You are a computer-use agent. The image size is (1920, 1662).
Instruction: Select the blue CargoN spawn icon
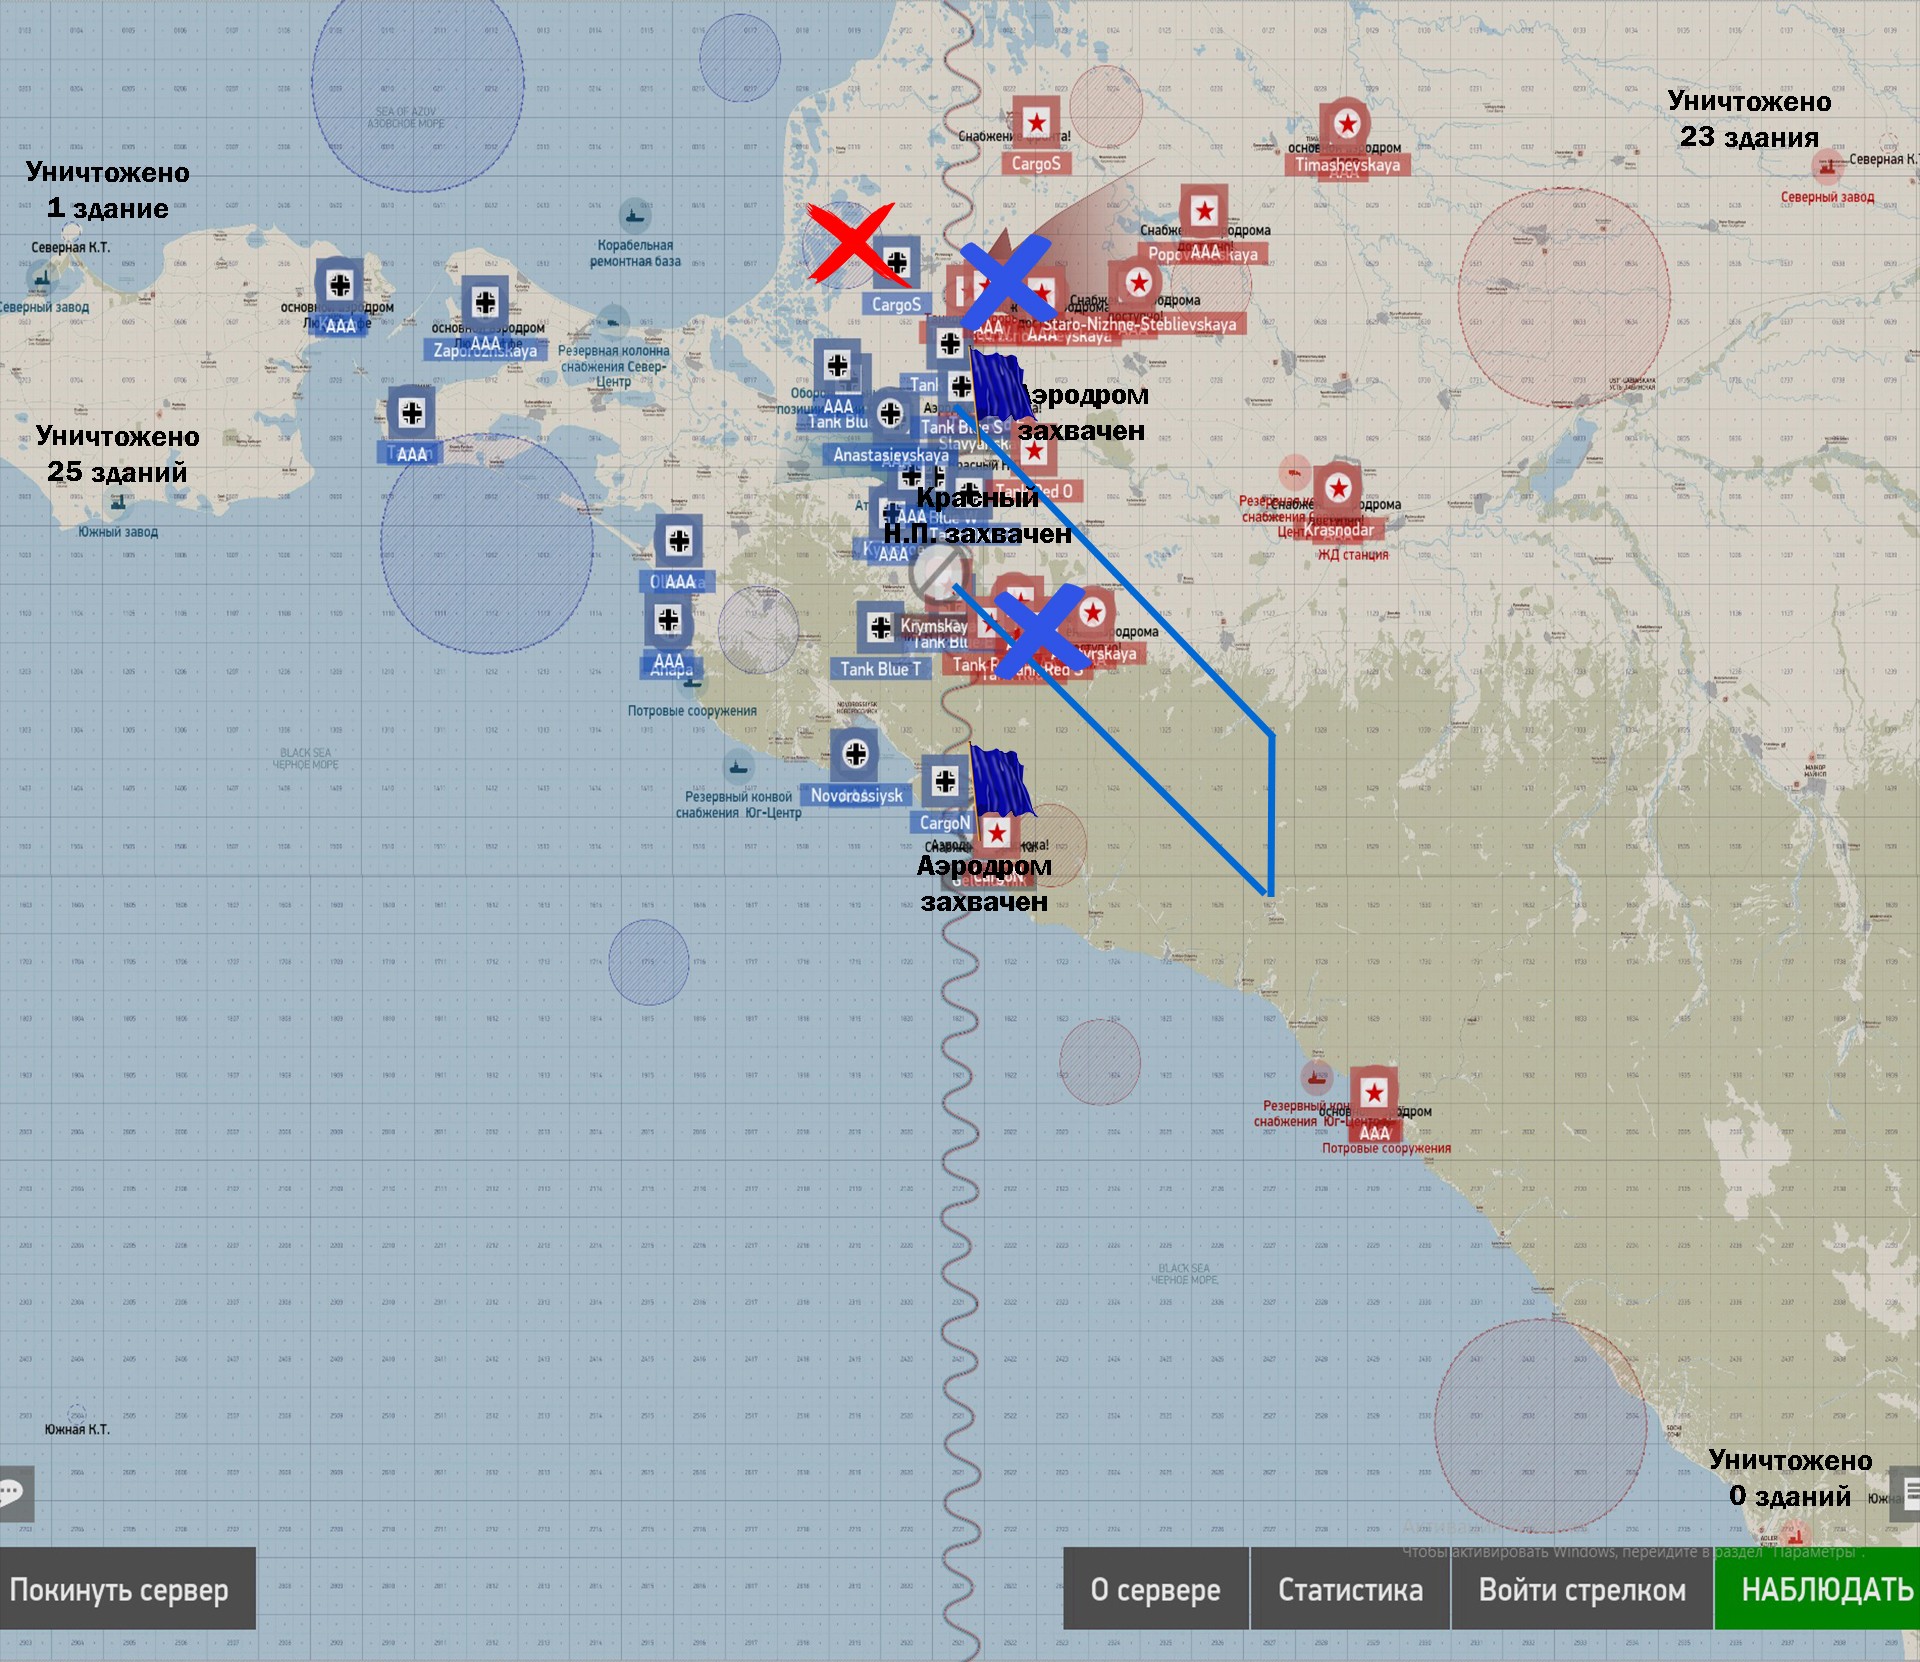tap(945, 781)
